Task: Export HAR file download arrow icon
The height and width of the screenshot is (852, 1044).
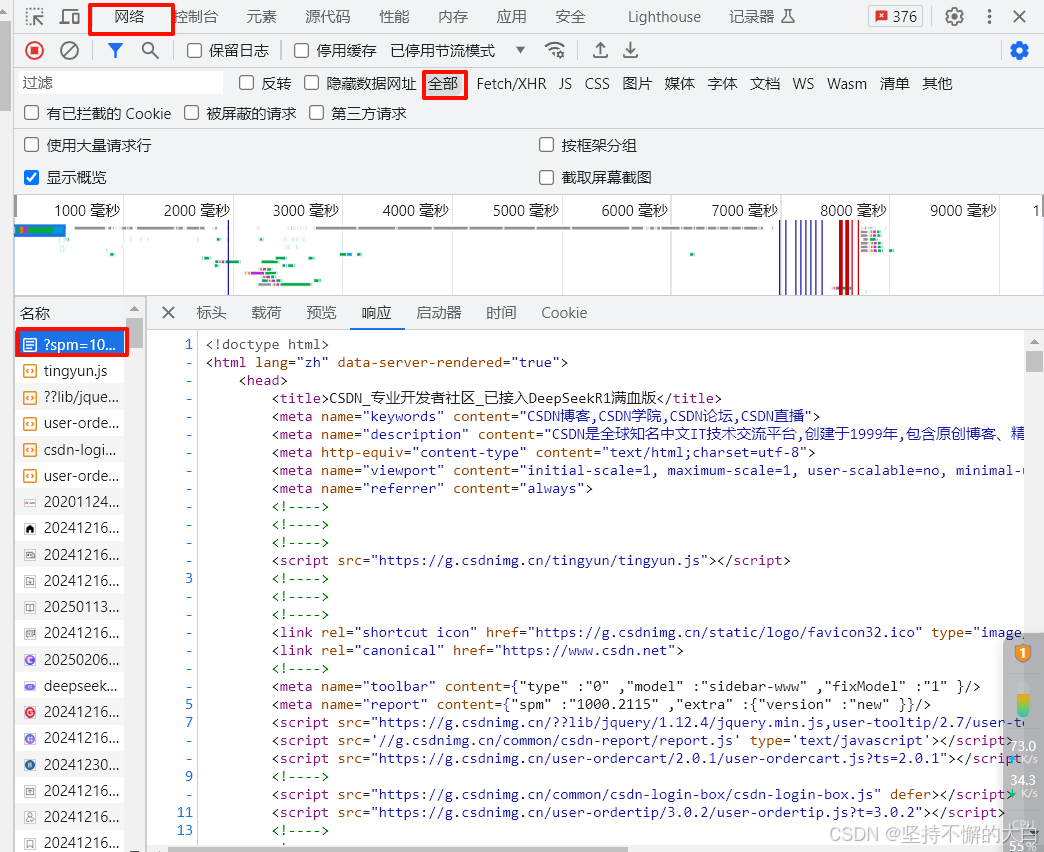Action: (630, 50)
